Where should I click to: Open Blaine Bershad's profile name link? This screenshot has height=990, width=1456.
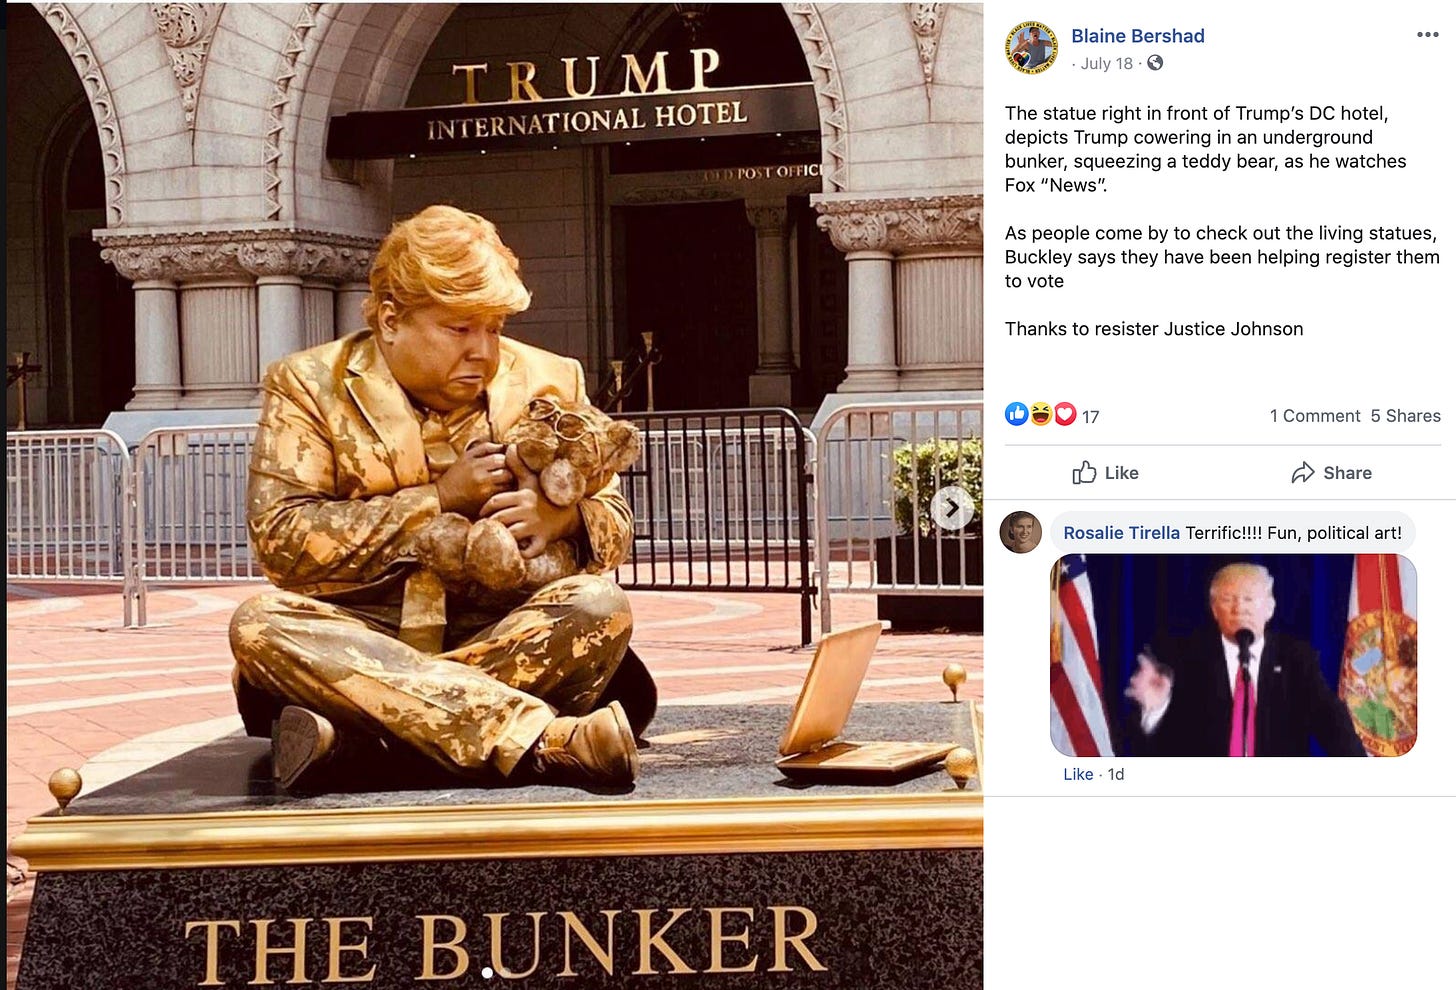coord(1137,36)
